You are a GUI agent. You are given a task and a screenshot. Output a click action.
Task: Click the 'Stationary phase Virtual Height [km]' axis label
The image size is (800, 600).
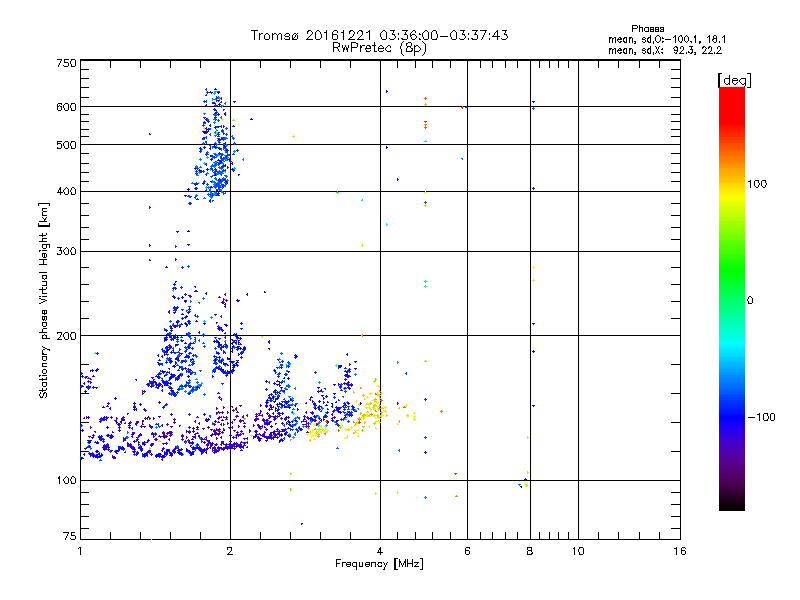click(x=44, y=301)
